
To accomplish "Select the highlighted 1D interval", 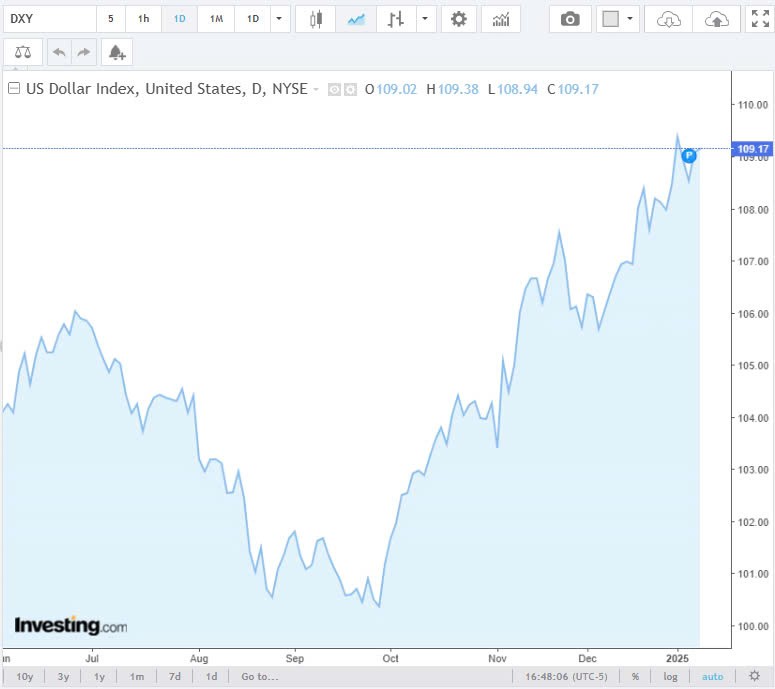I will tap(179, 19).
